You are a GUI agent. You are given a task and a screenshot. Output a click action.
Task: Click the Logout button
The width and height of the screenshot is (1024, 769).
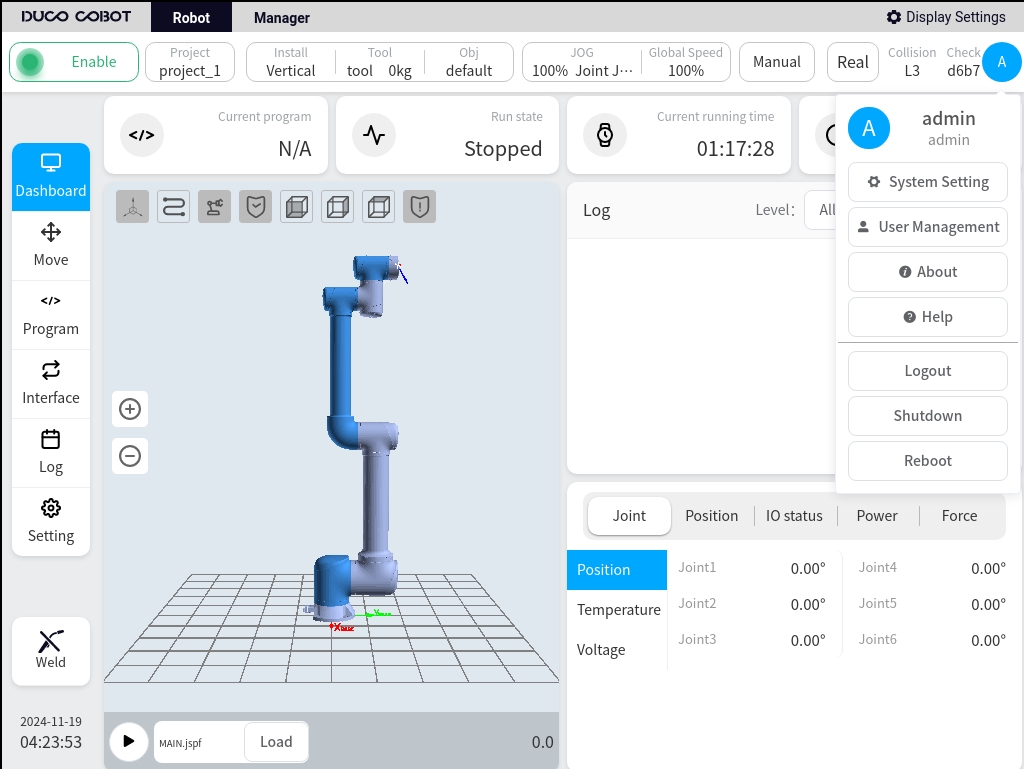pos(927,371)
